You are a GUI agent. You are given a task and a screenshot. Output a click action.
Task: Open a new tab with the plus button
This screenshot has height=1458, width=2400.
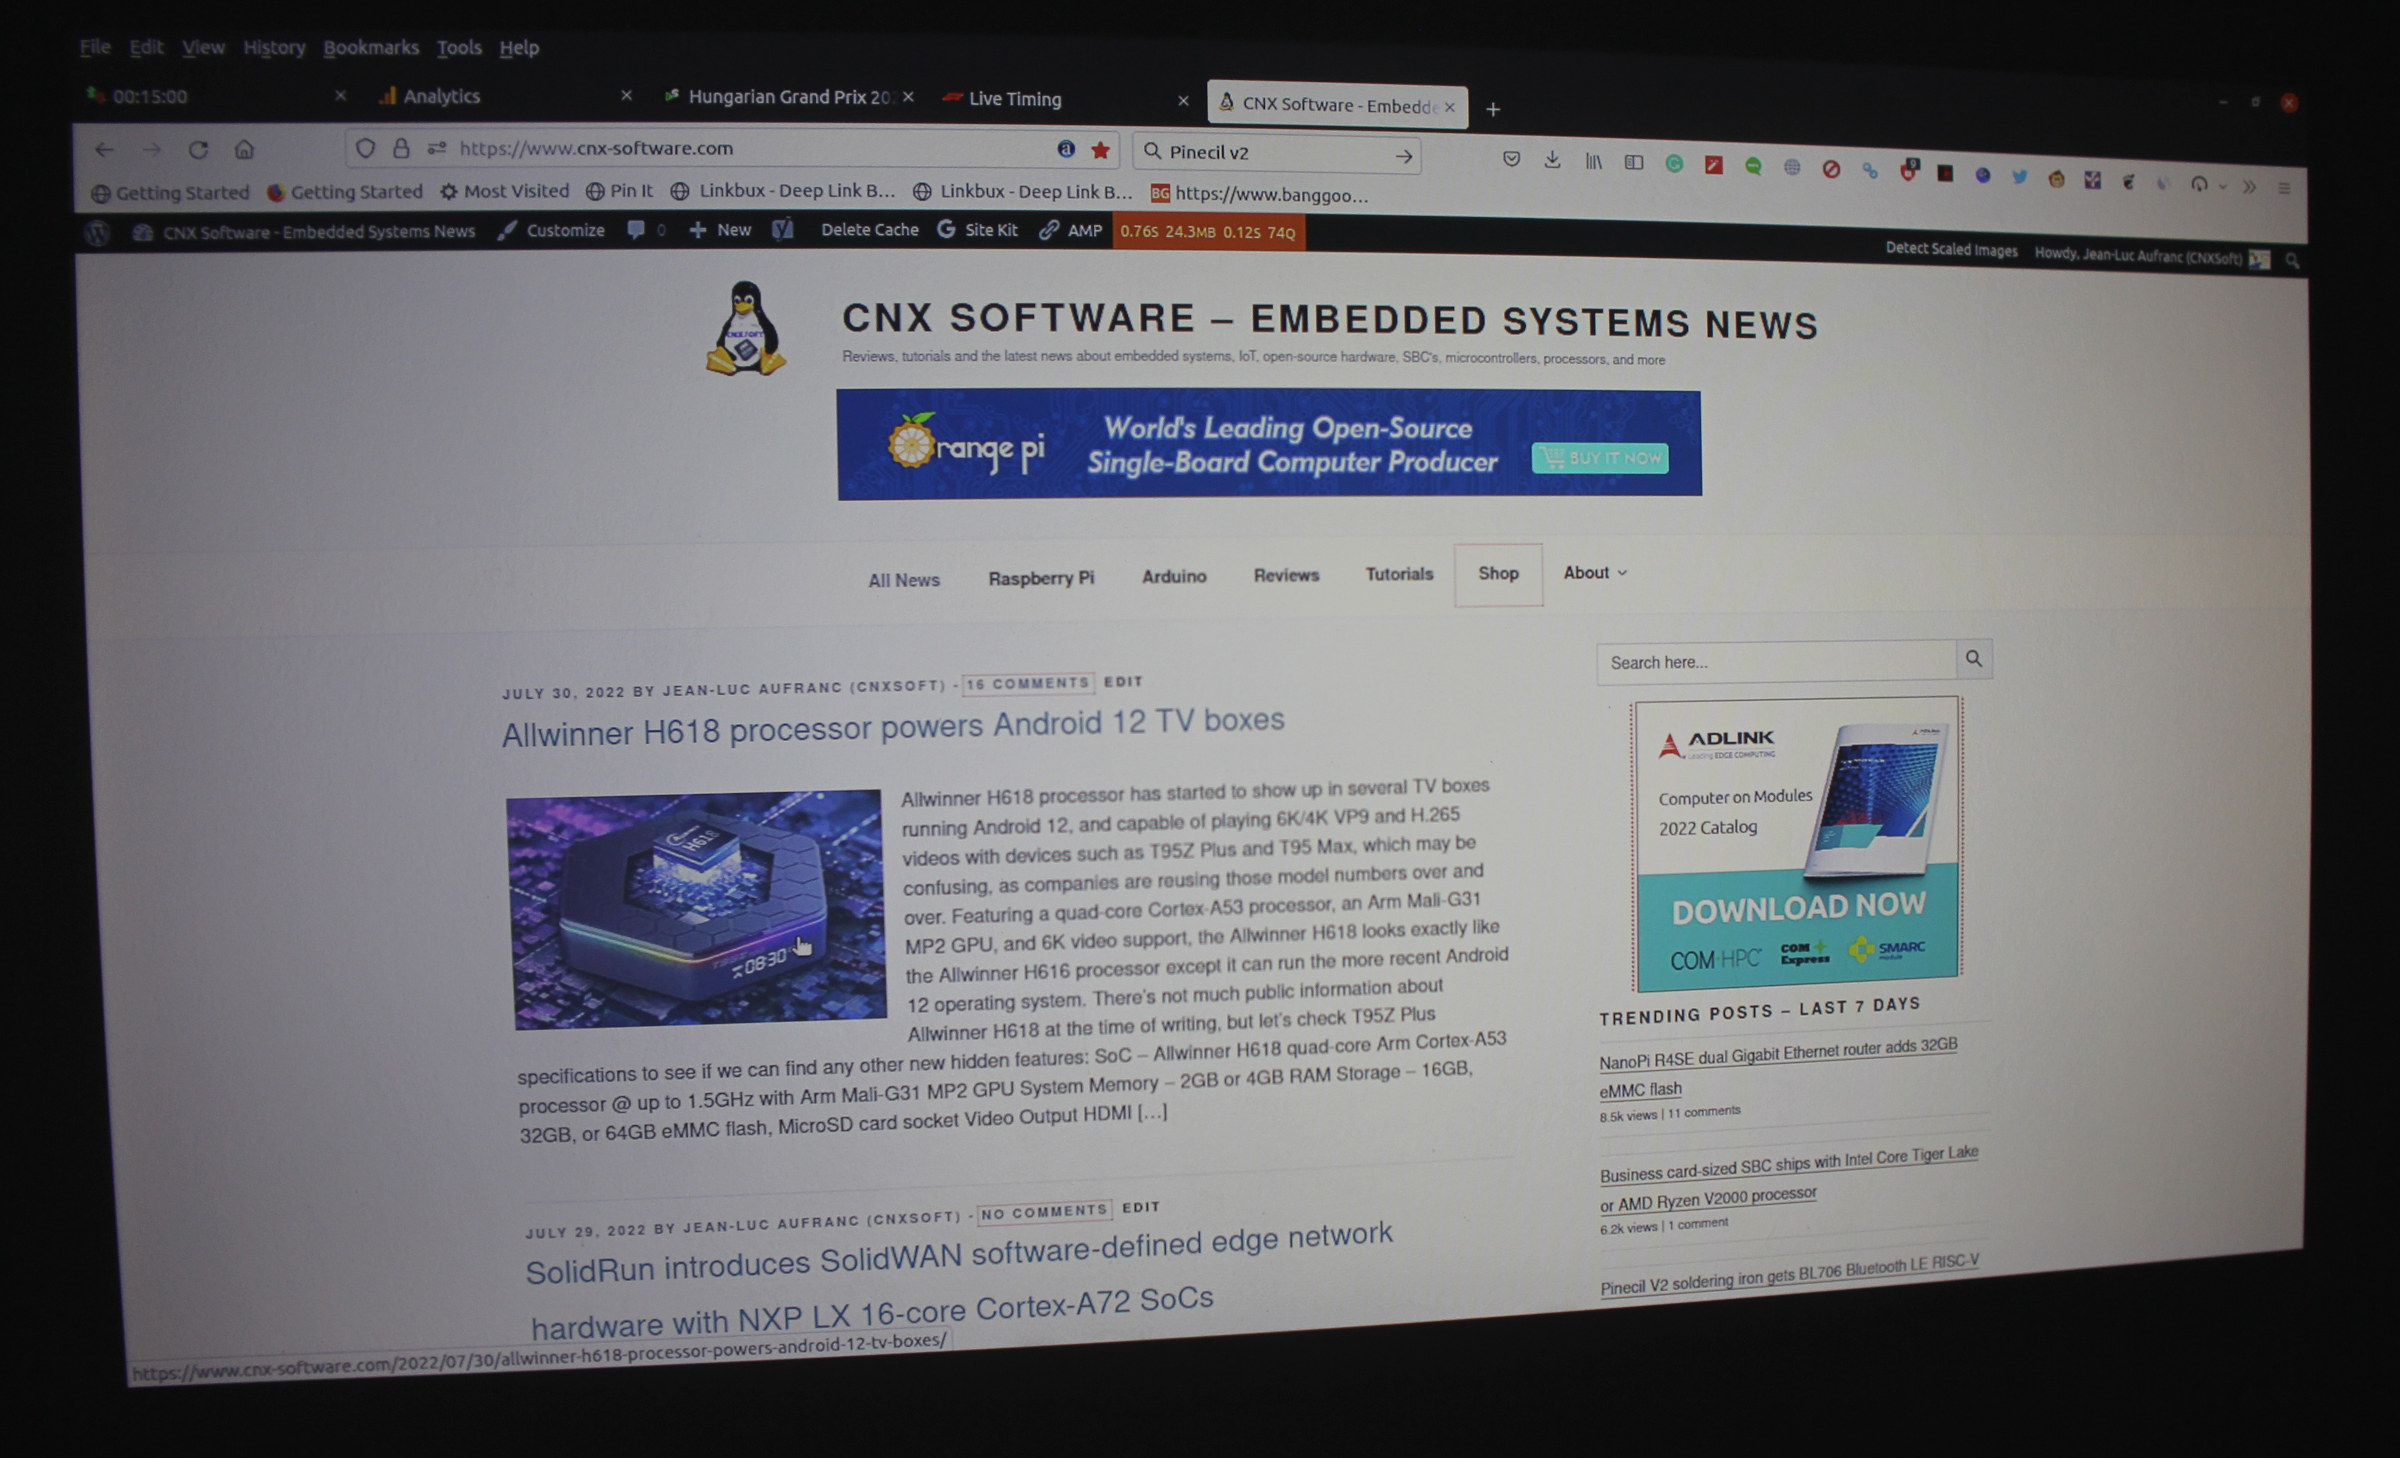pyautogui.click(x=1493, y=109)
